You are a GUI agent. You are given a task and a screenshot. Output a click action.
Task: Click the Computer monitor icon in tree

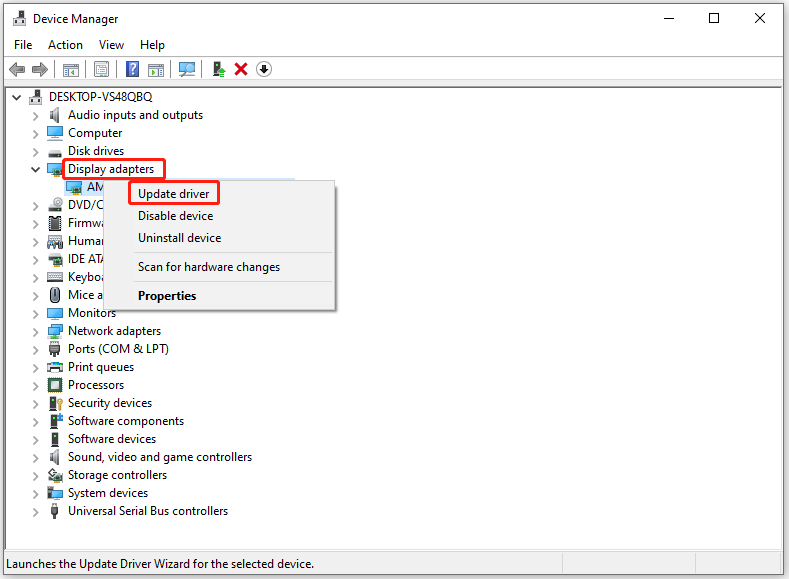55,133
